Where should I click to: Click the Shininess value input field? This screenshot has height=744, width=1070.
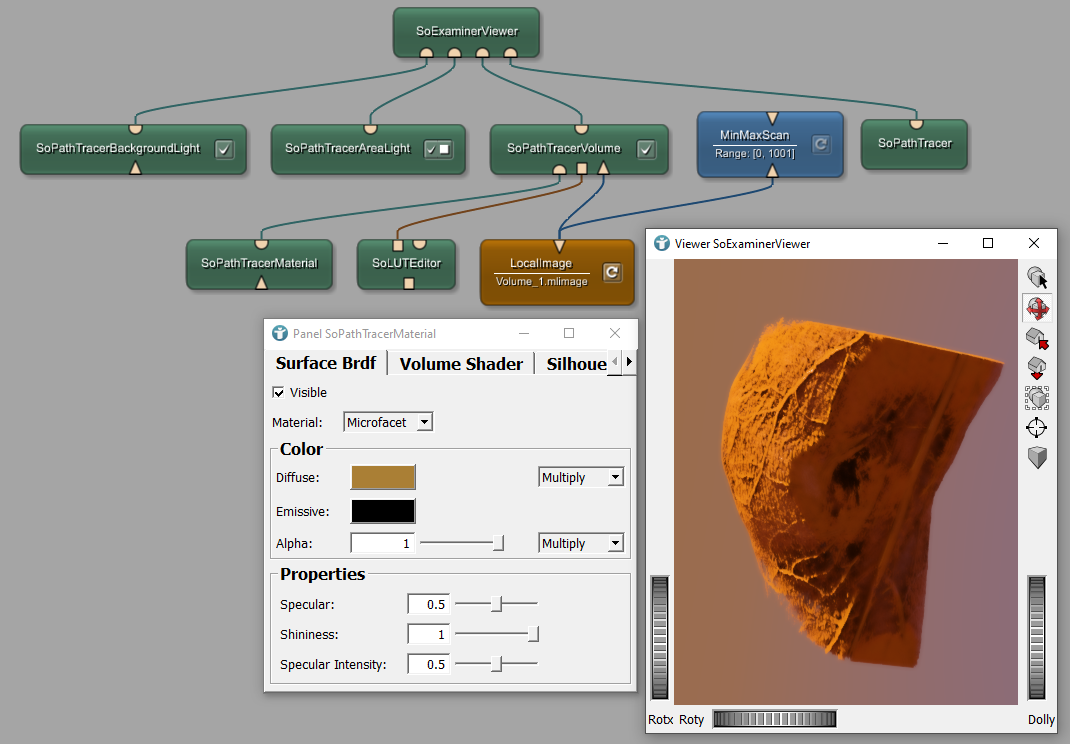click(x=428, y=634)
